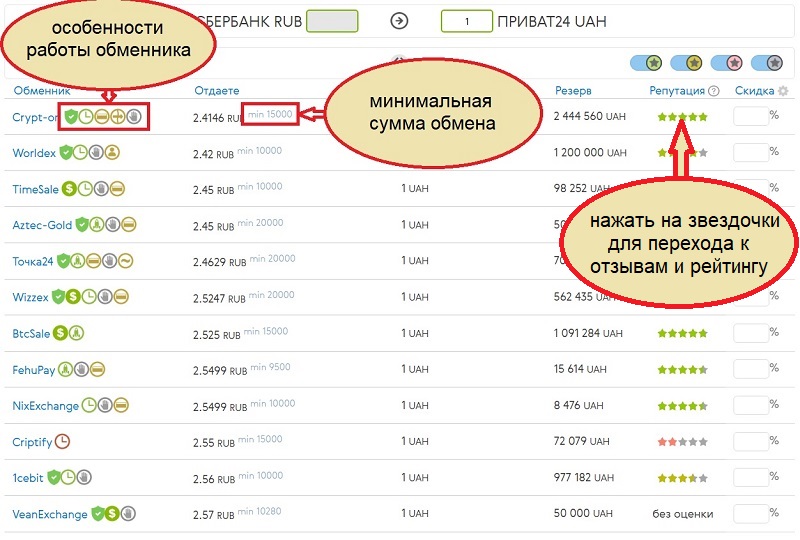Click the FehuPay row rocket icon
The image size is (800, 540).
[x=65, y=369]
